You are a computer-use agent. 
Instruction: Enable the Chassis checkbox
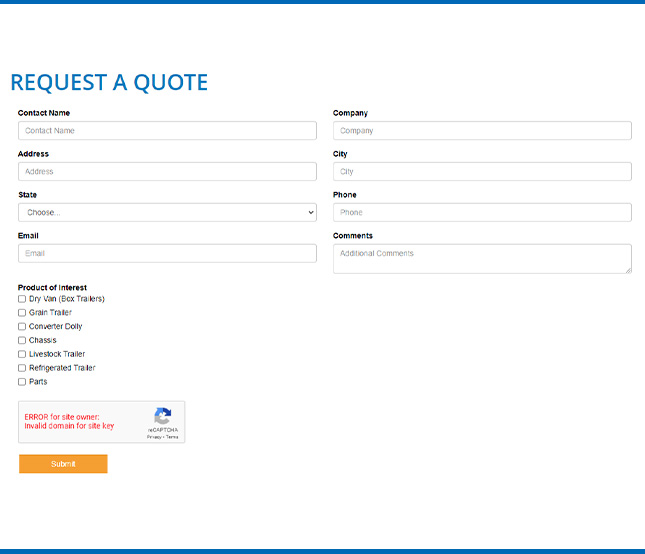22,340
